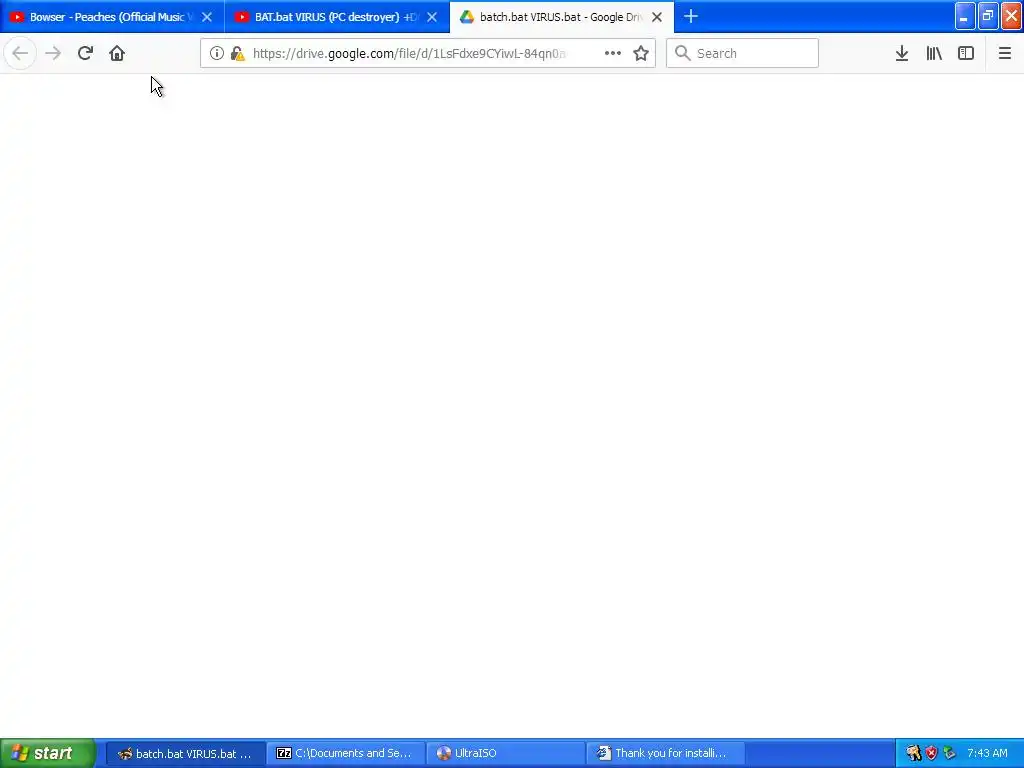
Task: Close the batch.bat VIRUS.bat Drive tab
Action: (657, 17)
